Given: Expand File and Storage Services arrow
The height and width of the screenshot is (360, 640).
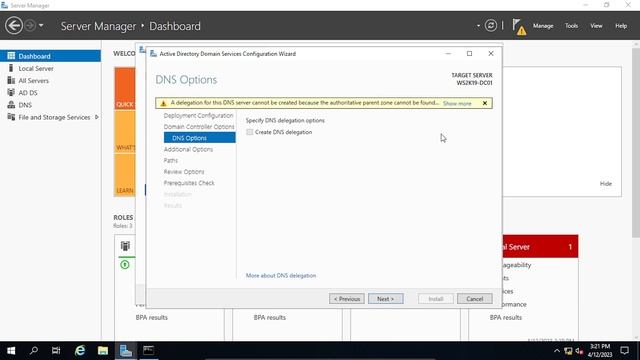Looking at the screenshot, I should 97,117.
